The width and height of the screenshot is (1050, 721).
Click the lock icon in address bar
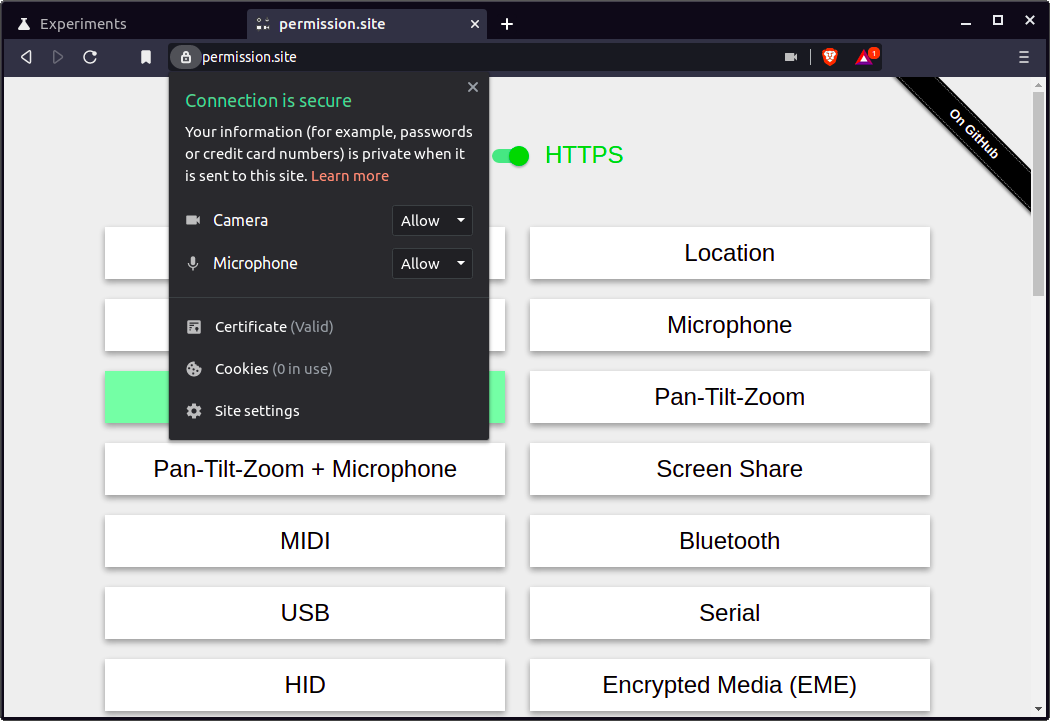click(185, 57)
